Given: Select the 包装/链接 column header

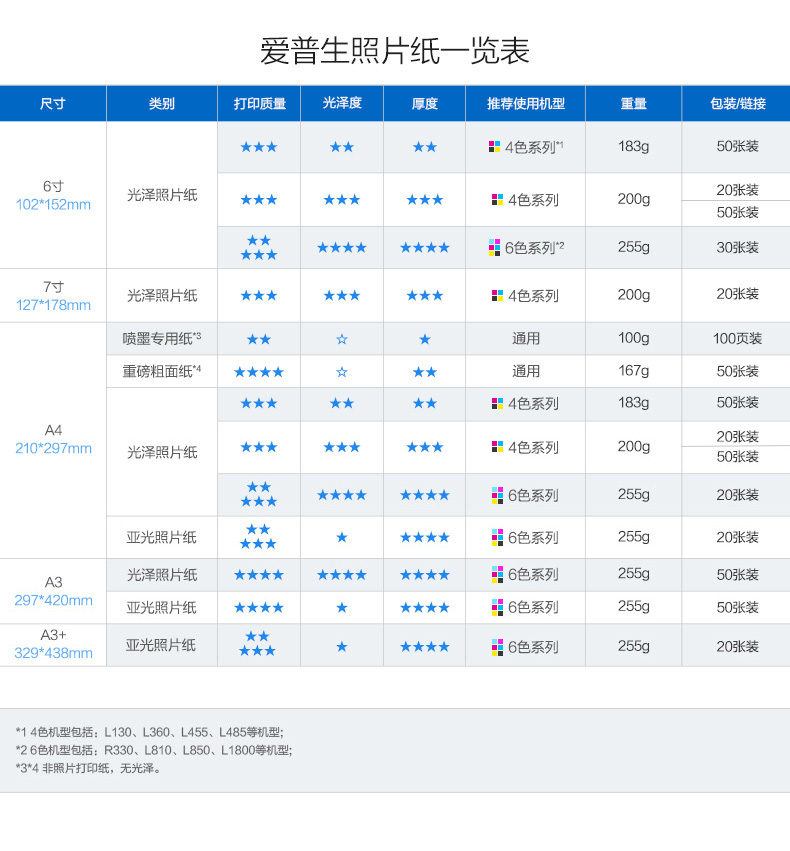Looking at the screenshot, I should point(736,103).
